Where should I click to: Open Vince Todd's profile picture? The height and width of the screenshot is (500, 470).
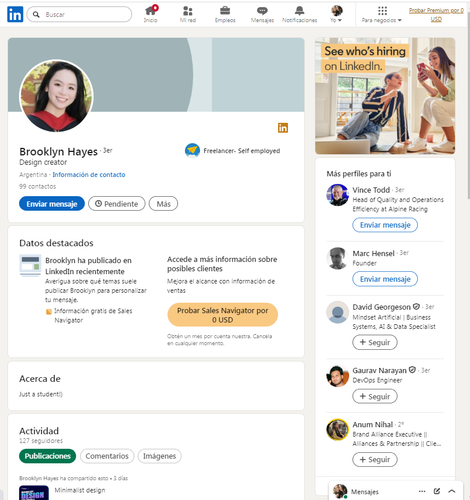click(x=337, y=195)
